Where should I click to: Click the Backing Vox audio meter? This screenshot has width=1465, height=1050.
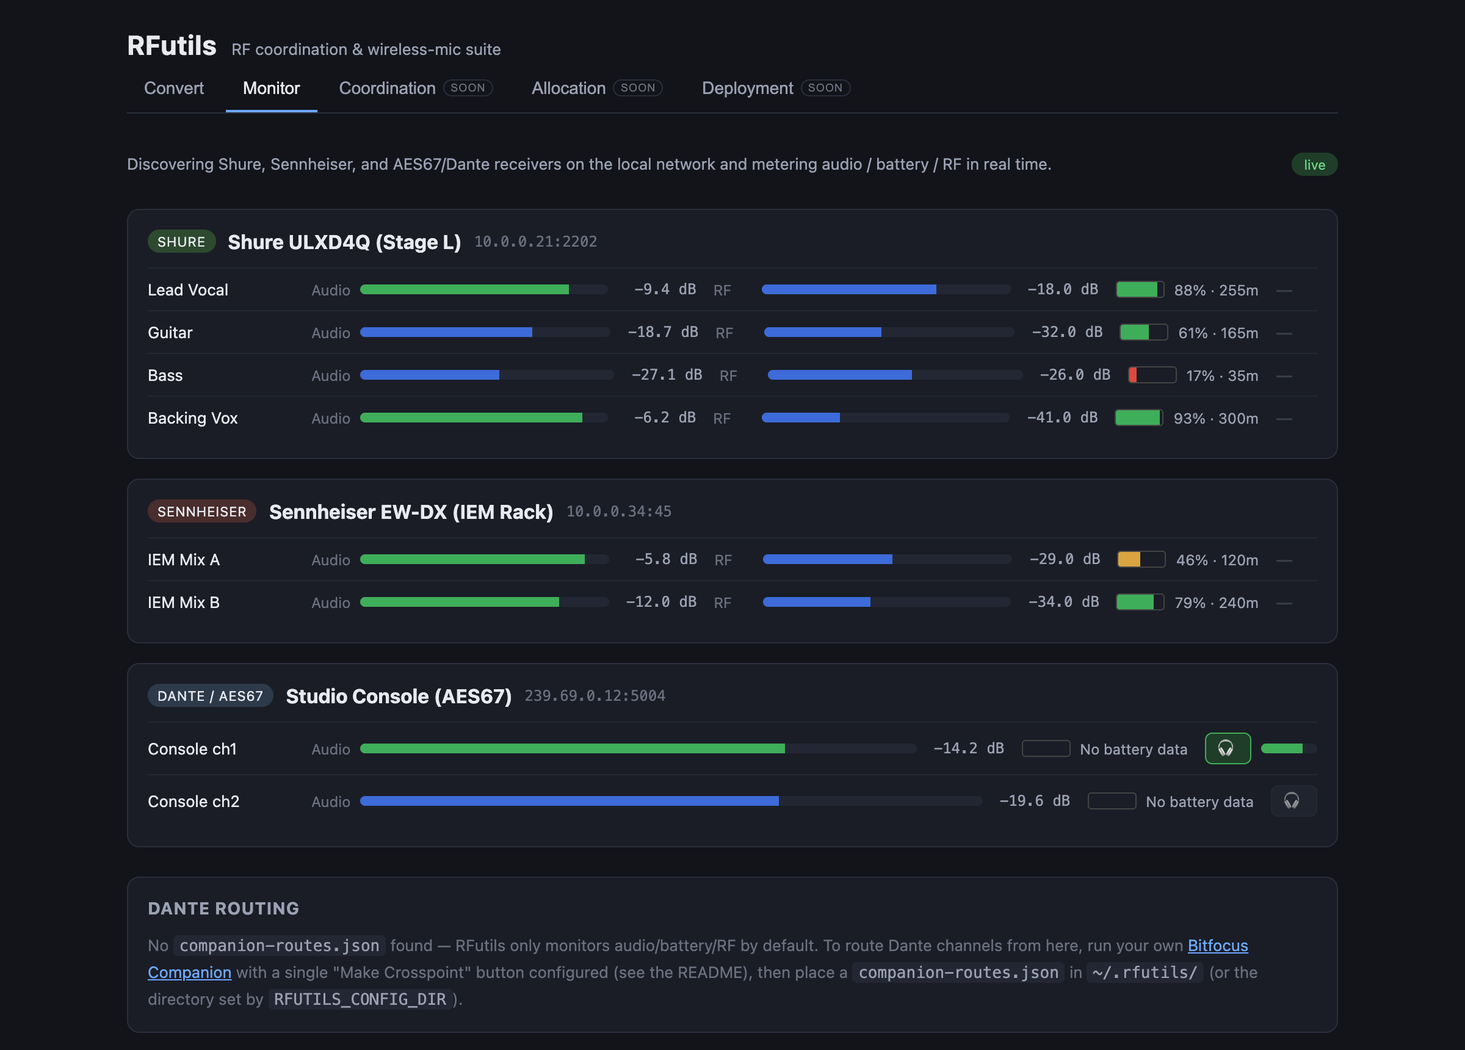(x=484, y=418)
